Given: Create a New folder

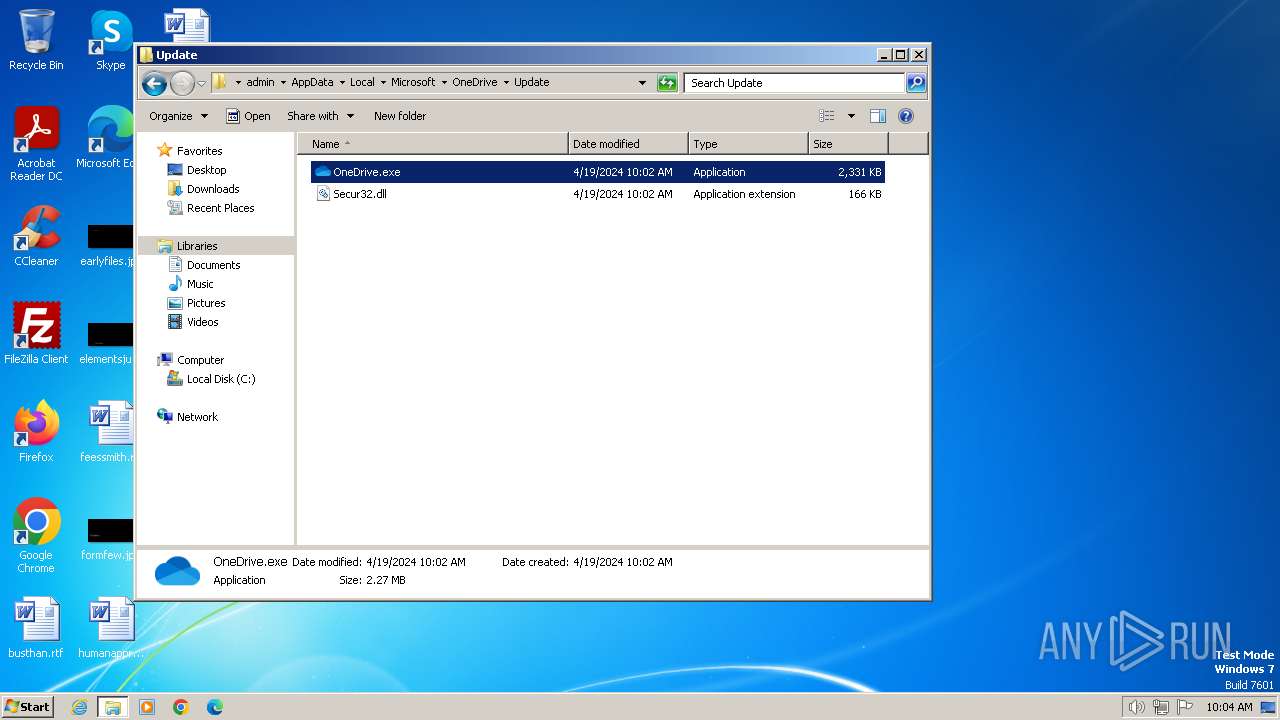Looking at the screenshot, I should [400, 116].
